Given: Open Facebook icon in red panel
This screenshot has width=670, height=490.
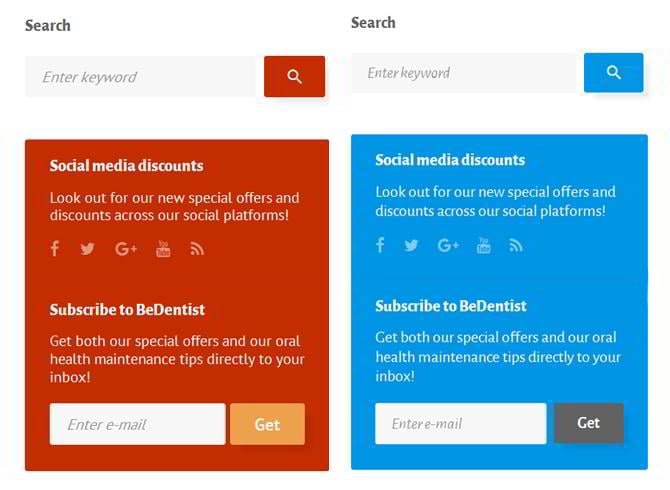Looking at the screenshot, I should tap(55, 249).
